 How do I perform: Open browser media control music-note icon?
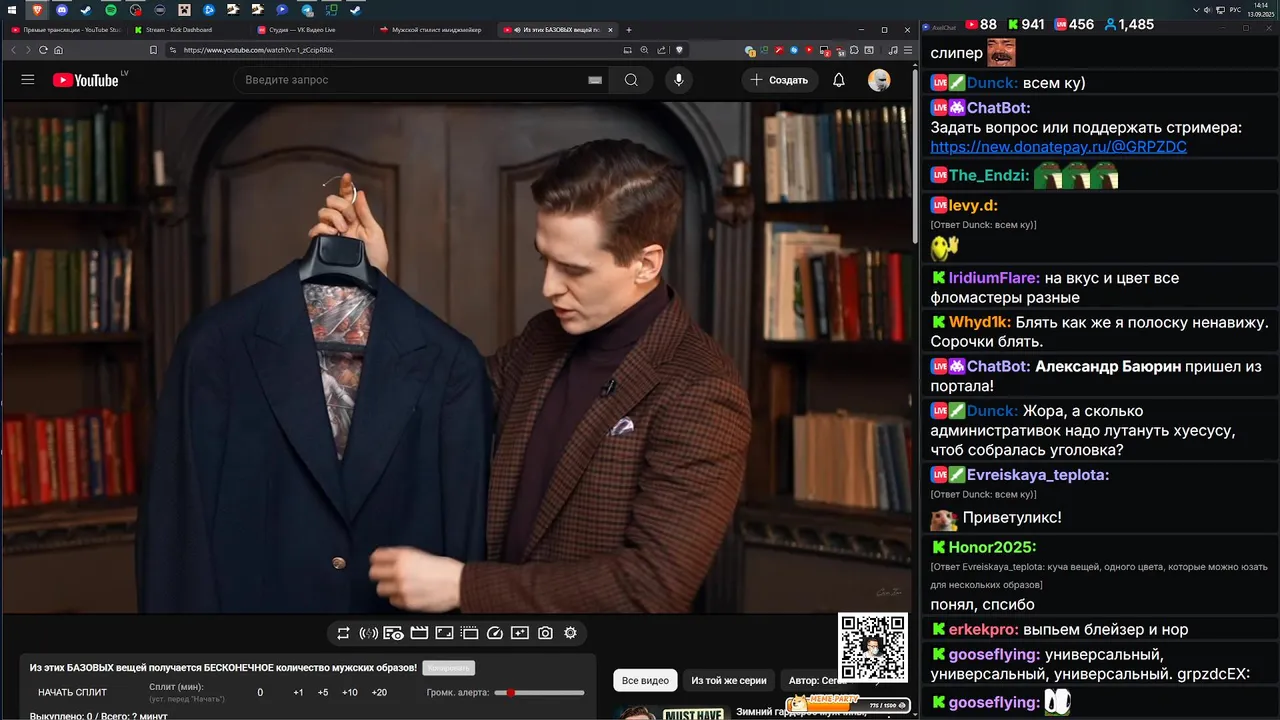(893, 50)
